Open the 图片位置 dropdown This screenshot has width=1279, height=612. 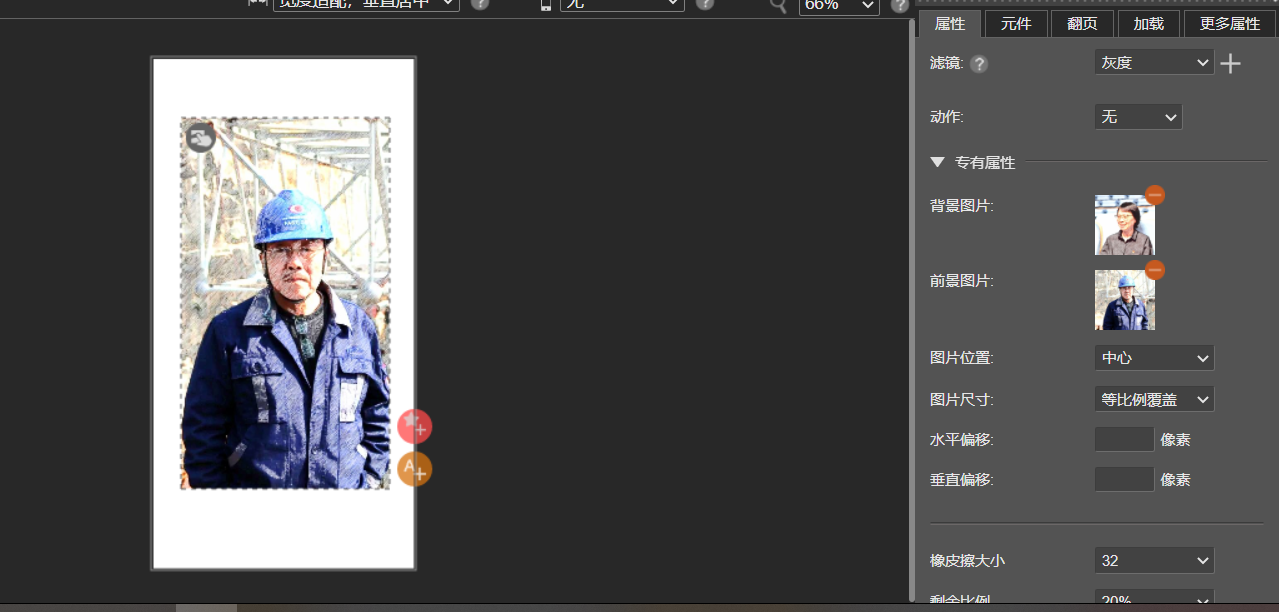1154,357
